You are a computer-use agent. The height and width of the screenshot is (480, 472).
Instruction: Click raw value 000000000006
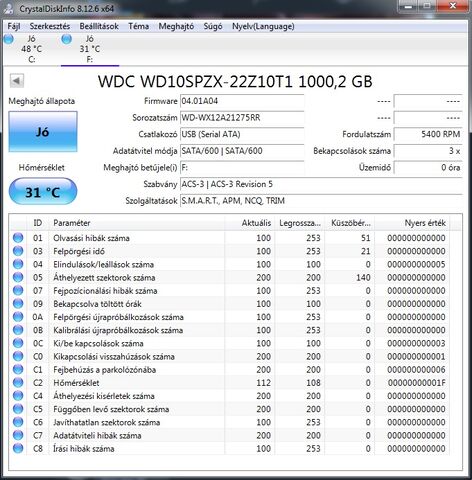tap(416, 370)
